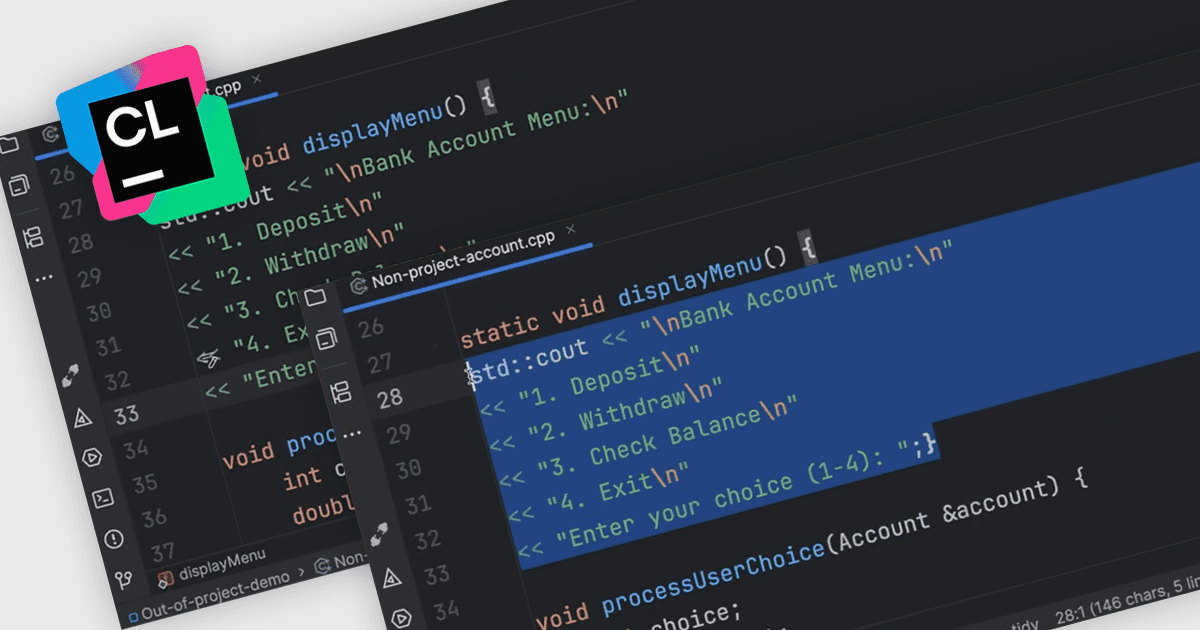Open CMake tool window in front window

391,578
